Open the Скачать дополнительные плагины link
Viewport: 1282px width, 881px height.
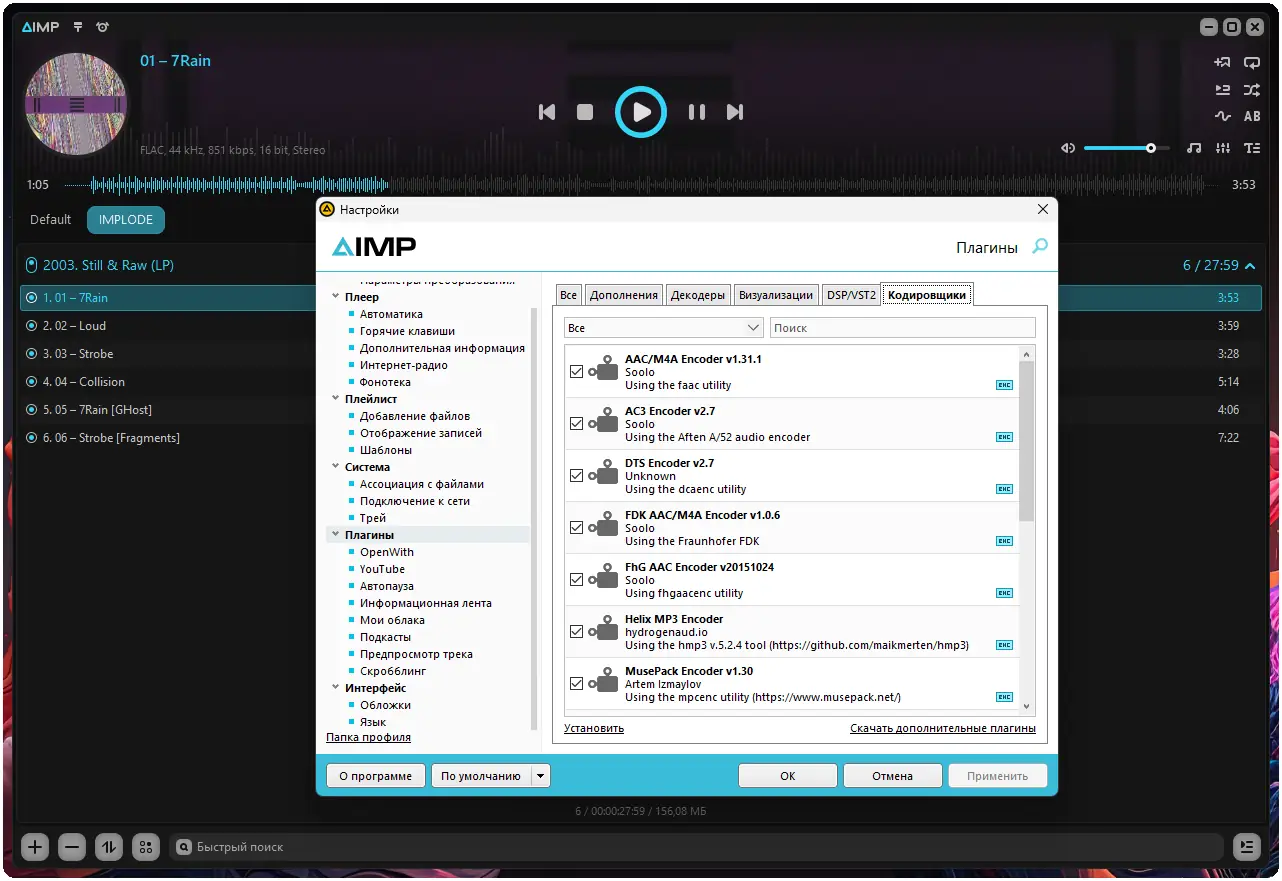point(943,728)
